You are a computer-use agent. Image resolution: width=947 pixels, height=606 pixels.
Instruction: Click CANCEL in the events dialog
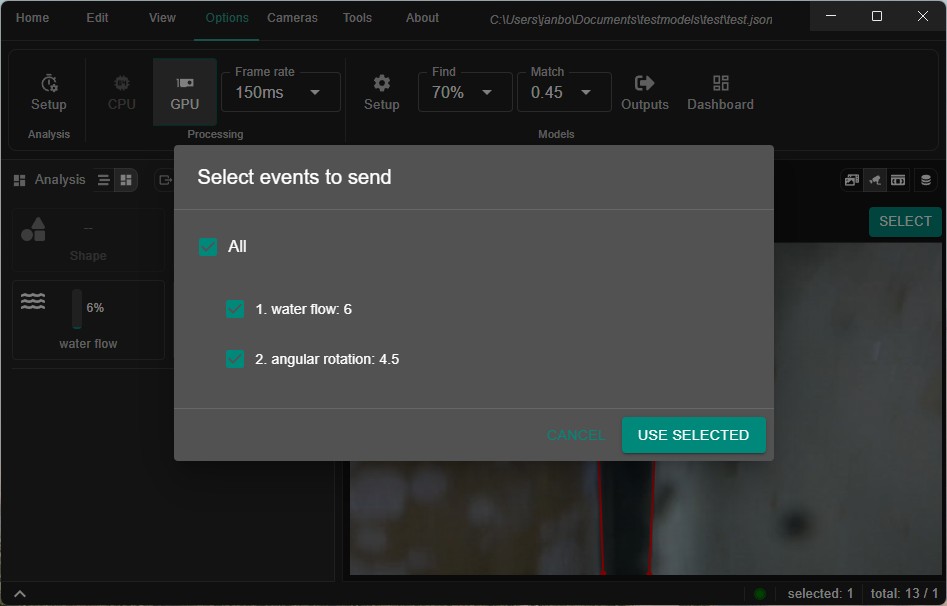tap(576, 435)
